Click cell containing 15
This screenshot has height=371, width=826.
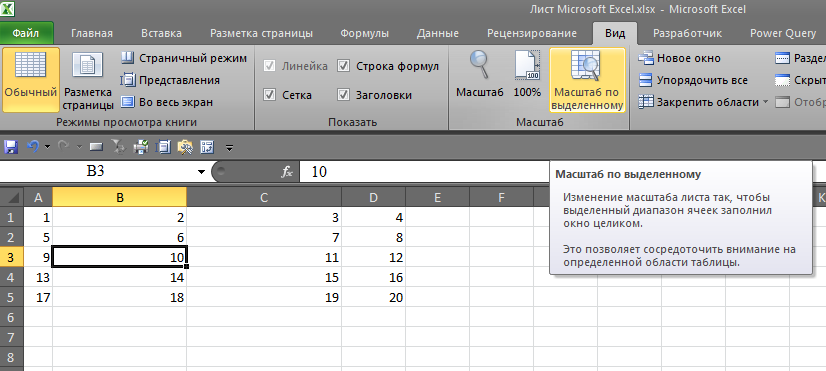click(x=264, y=278)
